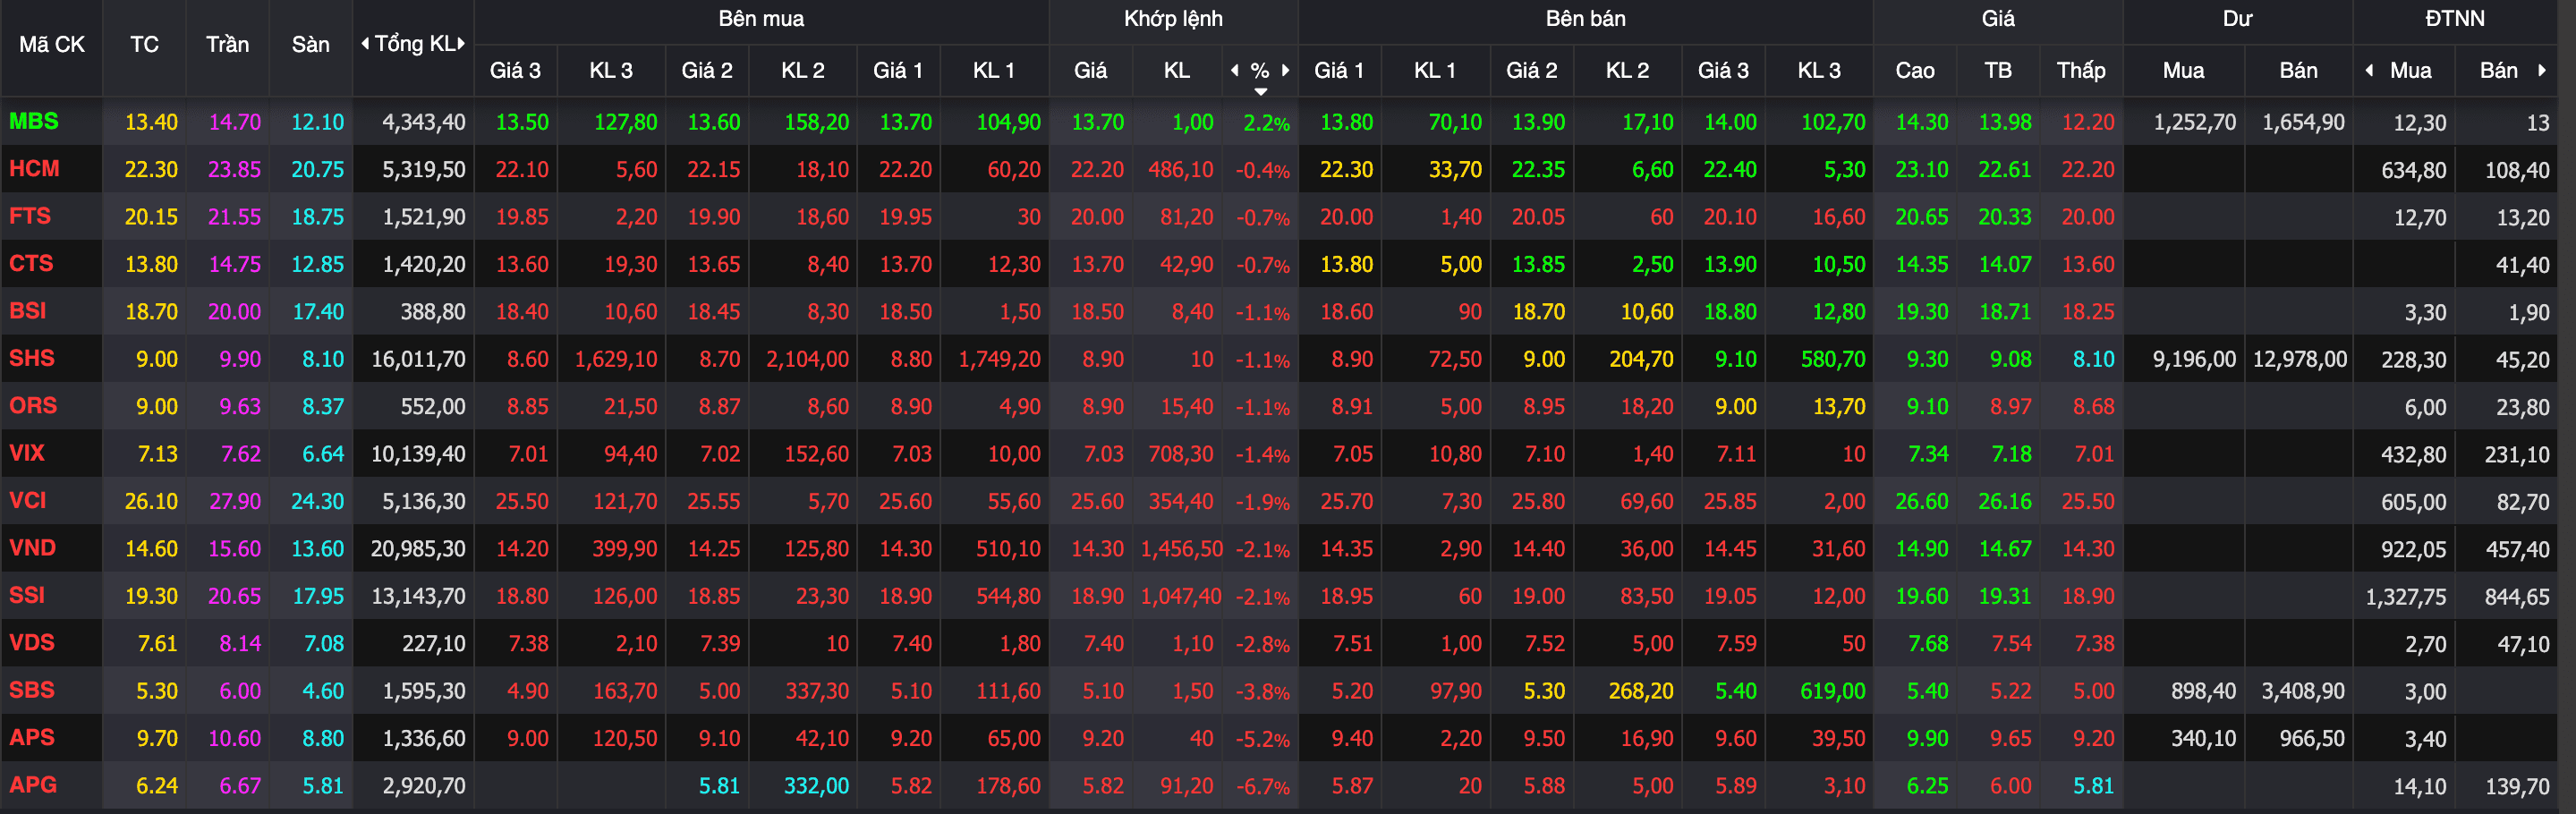Open the BSI stock symbol
This screenshot has height=814, width=2576.
point(28,311)
